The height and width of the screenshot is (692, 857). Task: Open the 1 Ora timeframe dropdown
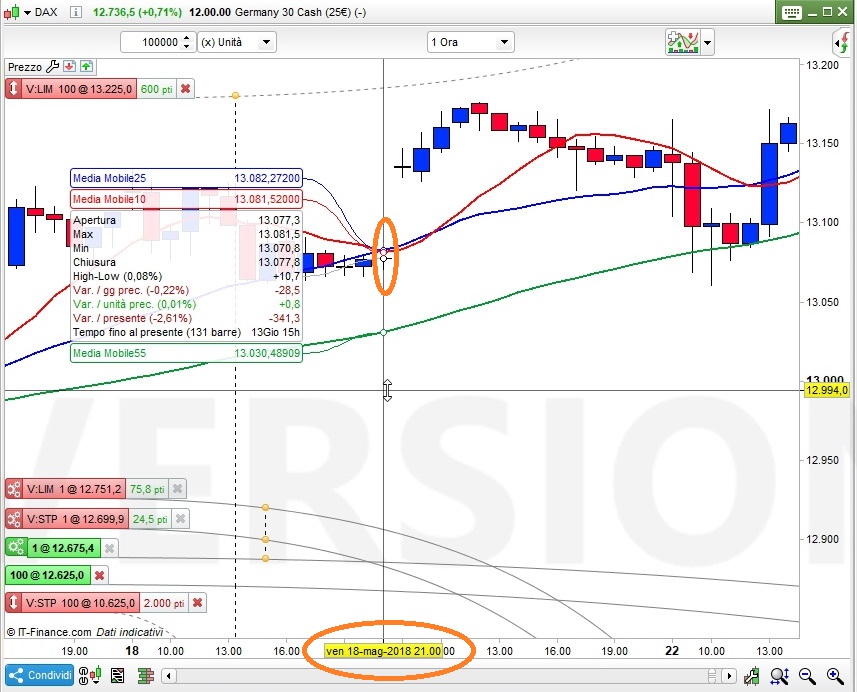pos(470,42)
